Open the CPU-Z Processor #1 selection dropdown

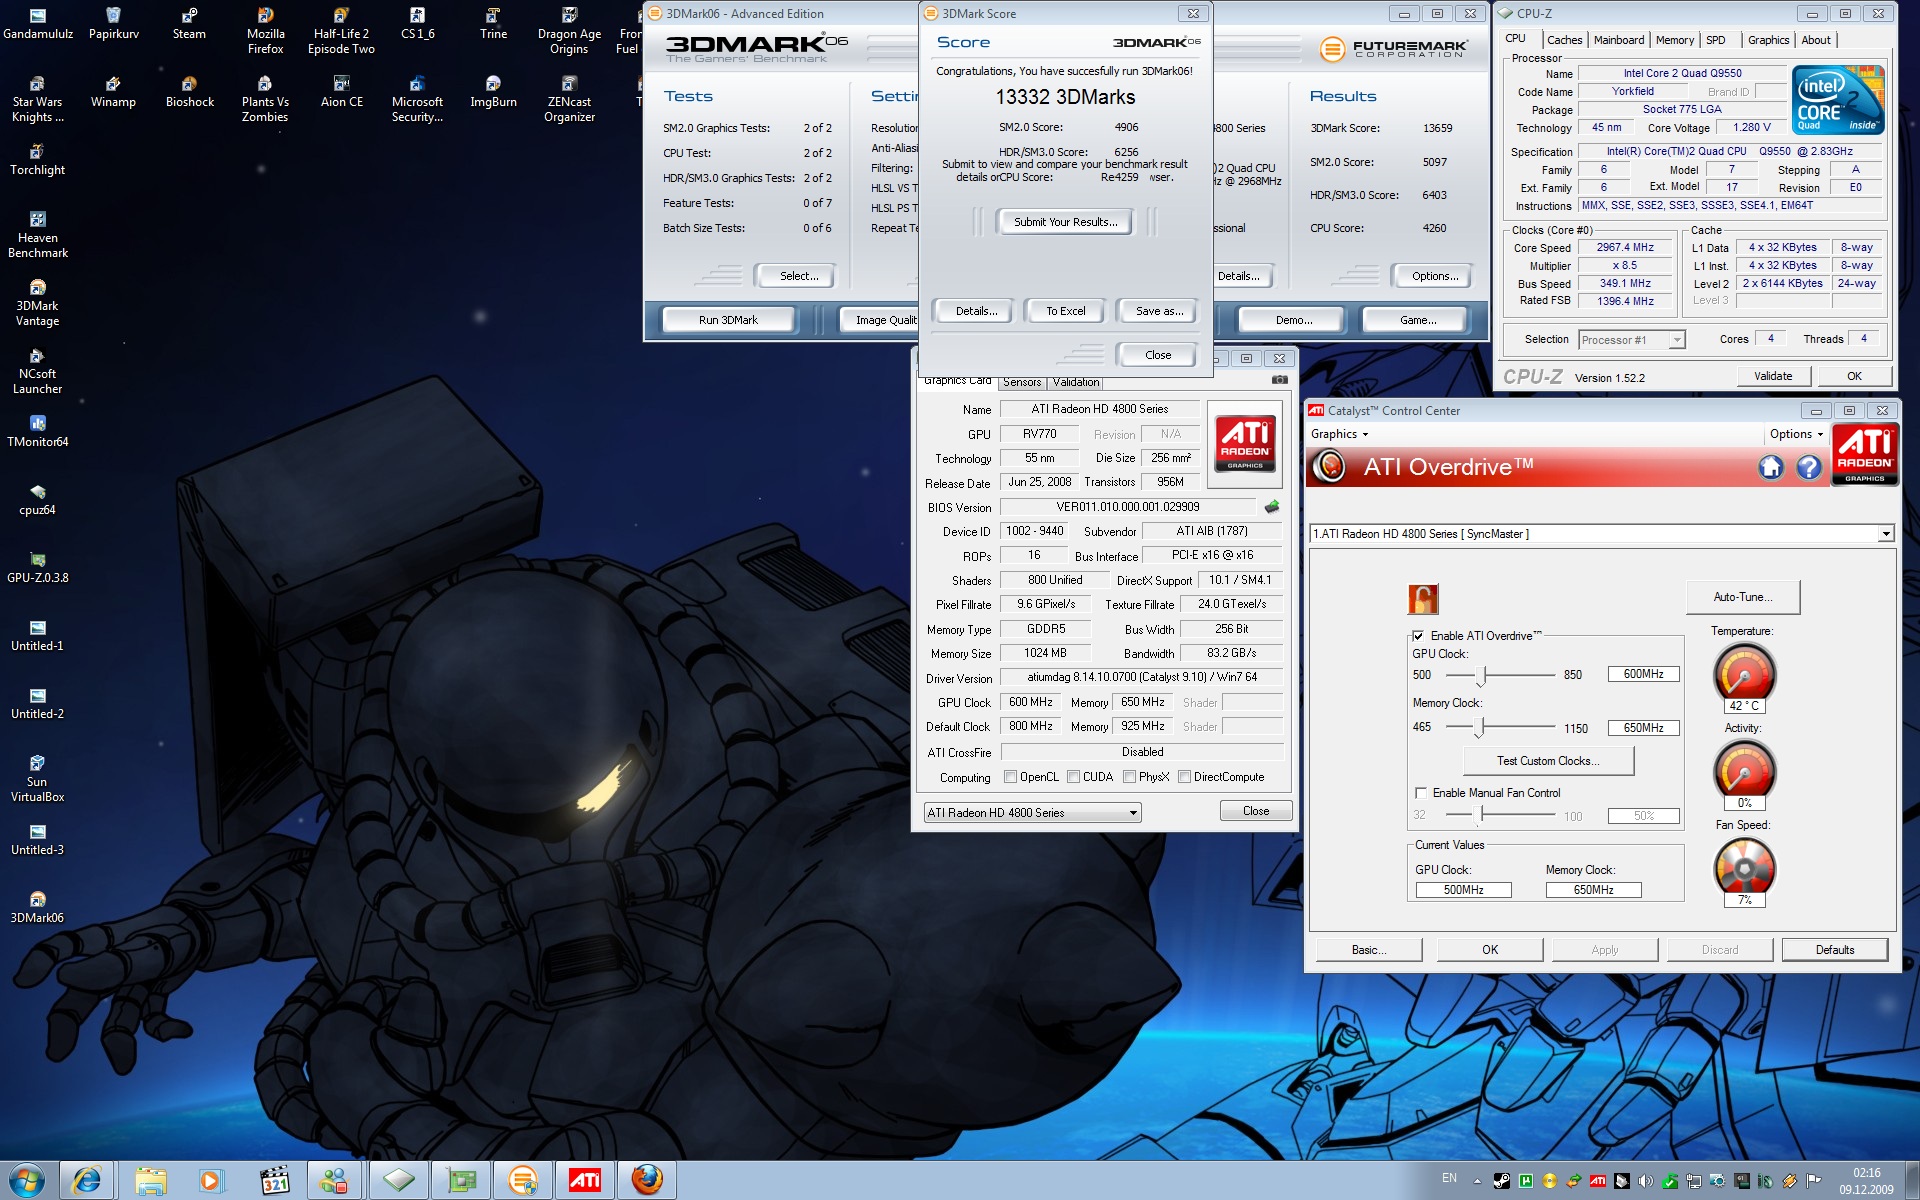(x=1631, y=340)
